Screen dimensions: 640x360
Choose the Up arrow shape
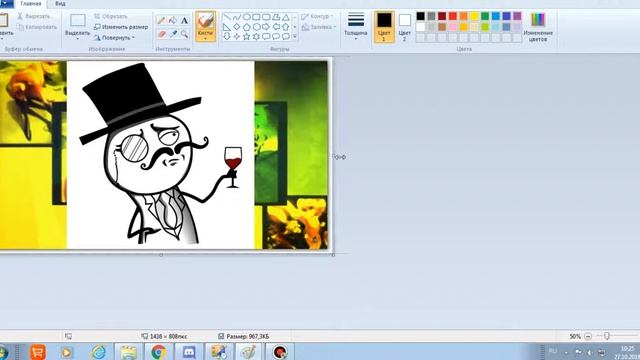[286, 27]
